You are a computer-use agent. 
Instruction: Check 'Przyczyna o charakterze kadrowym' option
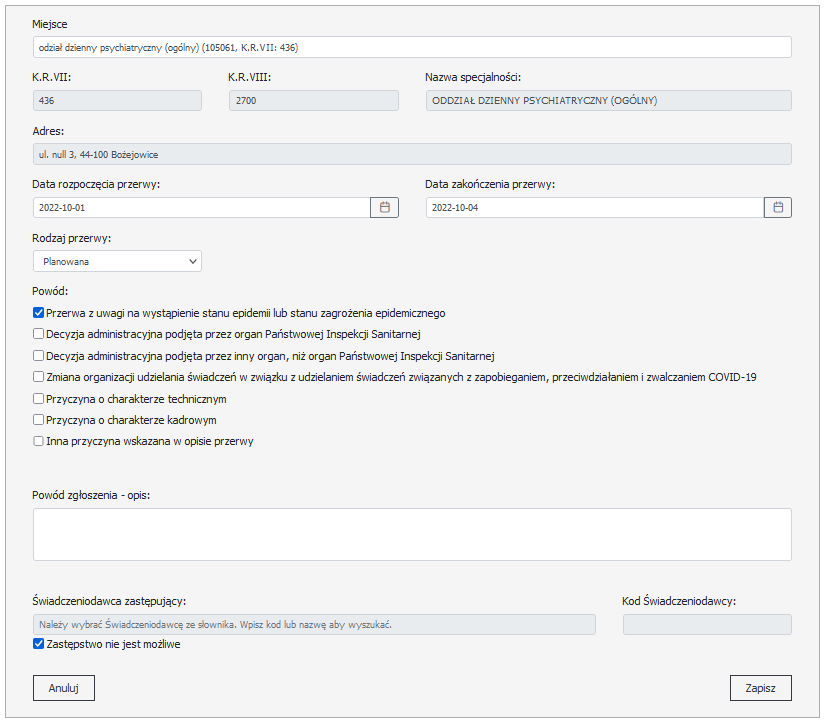pos(39,420)
